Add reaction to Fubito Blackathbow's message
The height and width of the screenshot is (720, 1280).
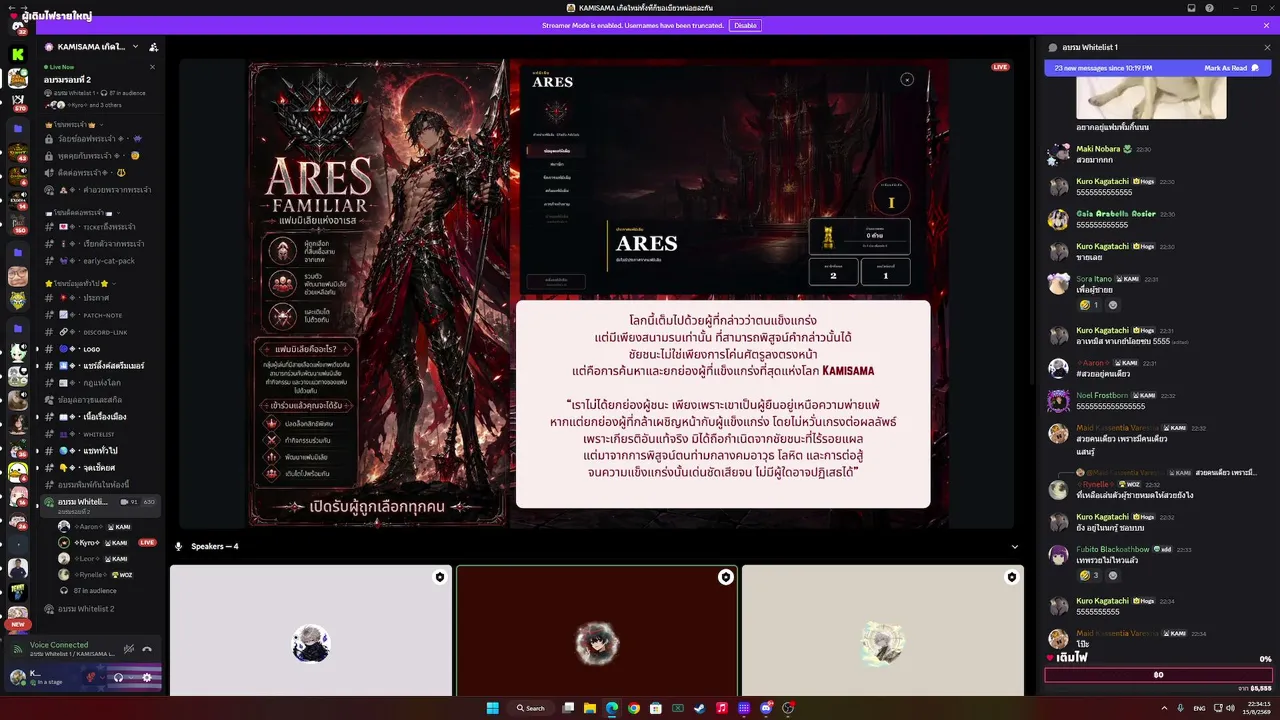(x=1113, y=575)
